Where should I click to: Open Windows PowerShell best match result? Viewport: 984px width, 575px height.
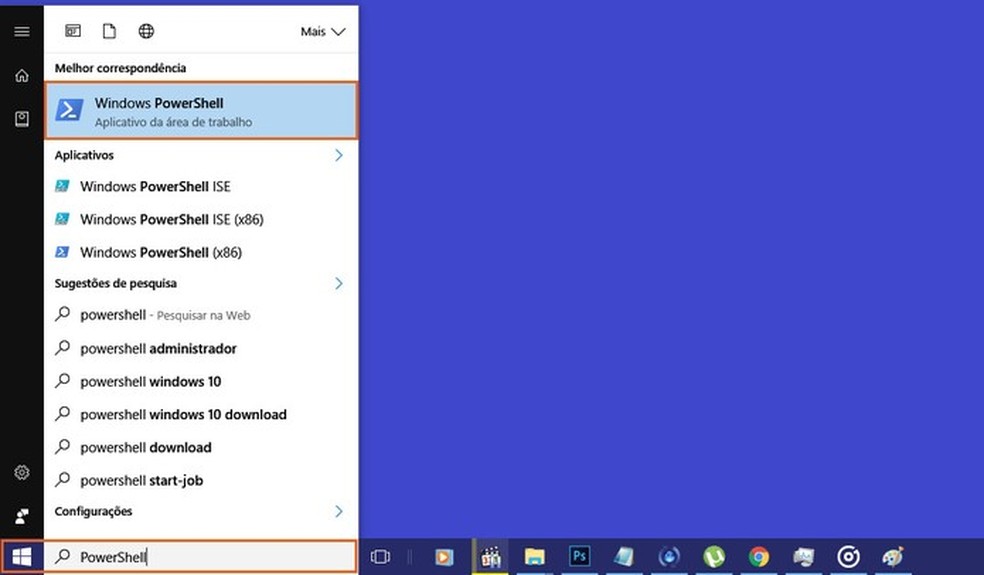(x=201, y=111)
